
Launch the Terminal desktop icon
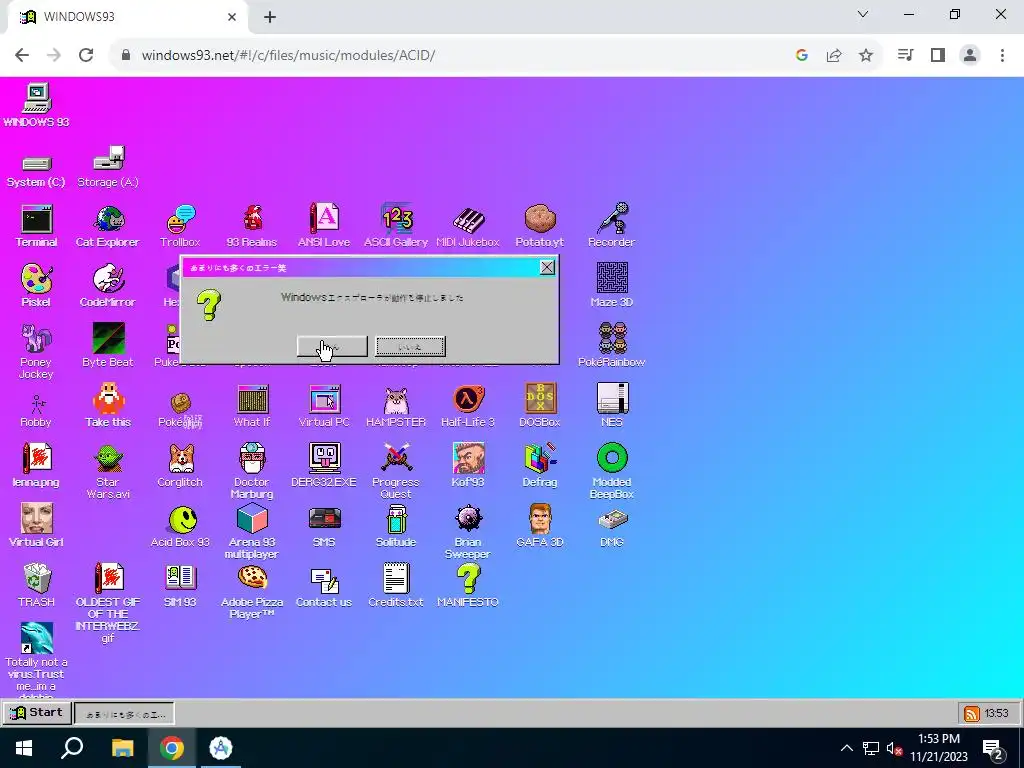[x=37, y=226]
